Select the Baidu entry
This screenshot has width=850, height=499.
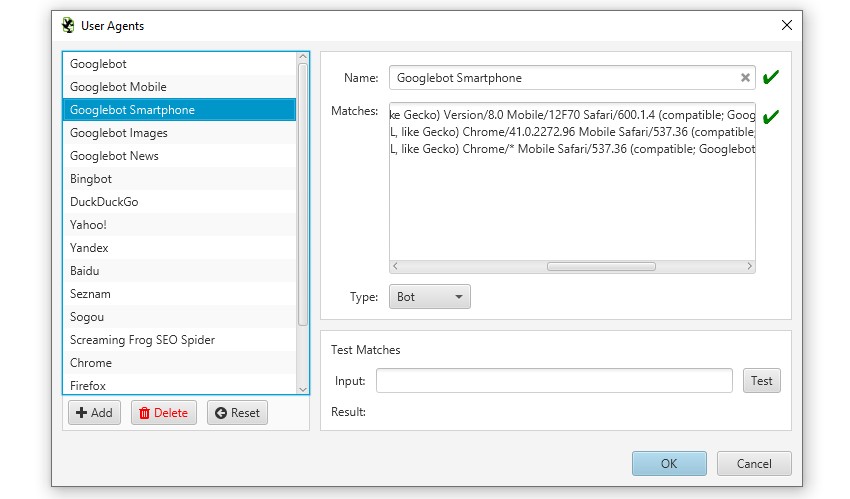(x=179, y=271)
